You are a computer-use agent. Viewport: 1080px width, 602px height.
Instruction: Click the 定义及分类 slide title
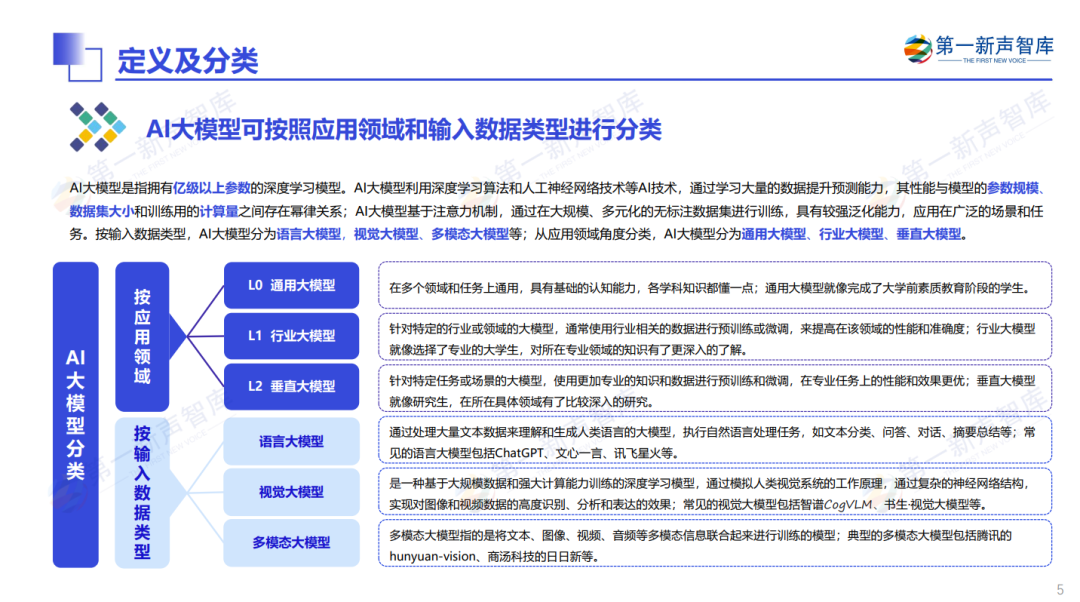tap(188, 61)
